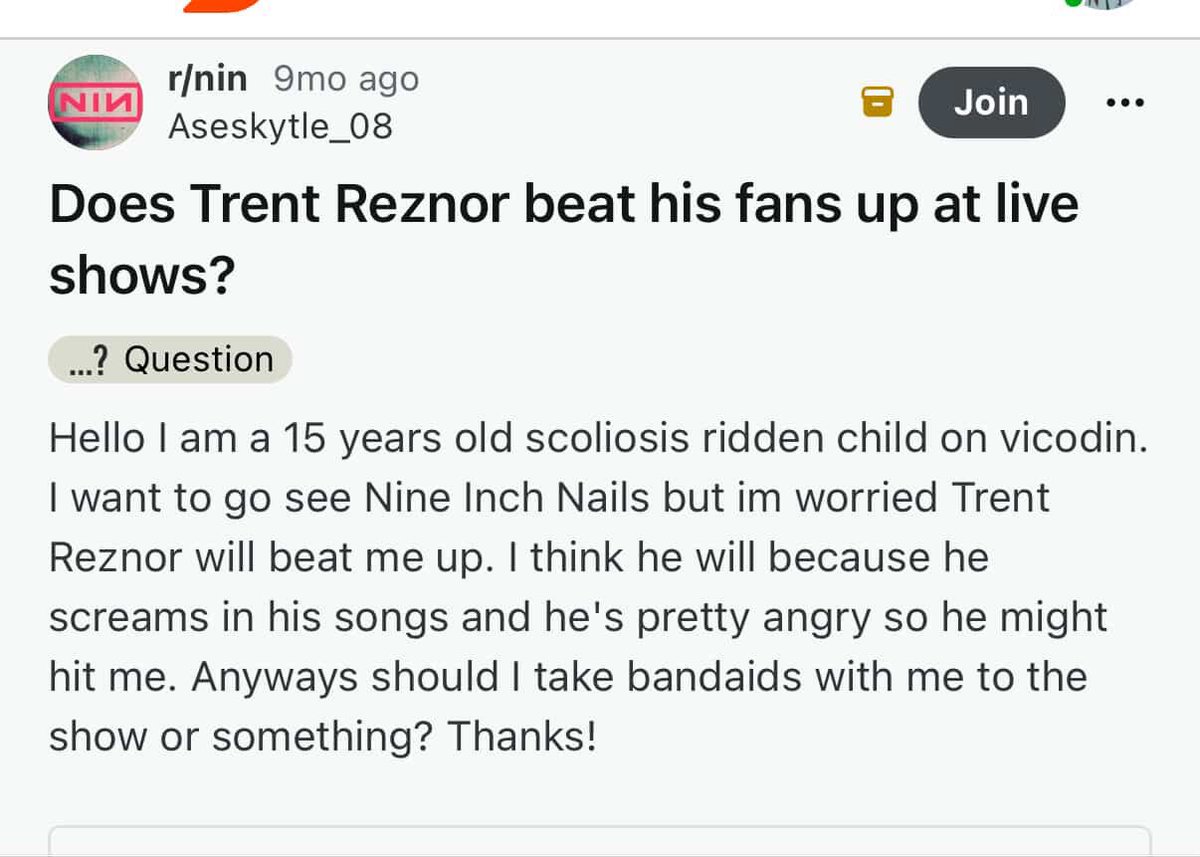This screenshot has height=857, width=1200.
Task: Join the r/nin community
Action: (990, 102)
